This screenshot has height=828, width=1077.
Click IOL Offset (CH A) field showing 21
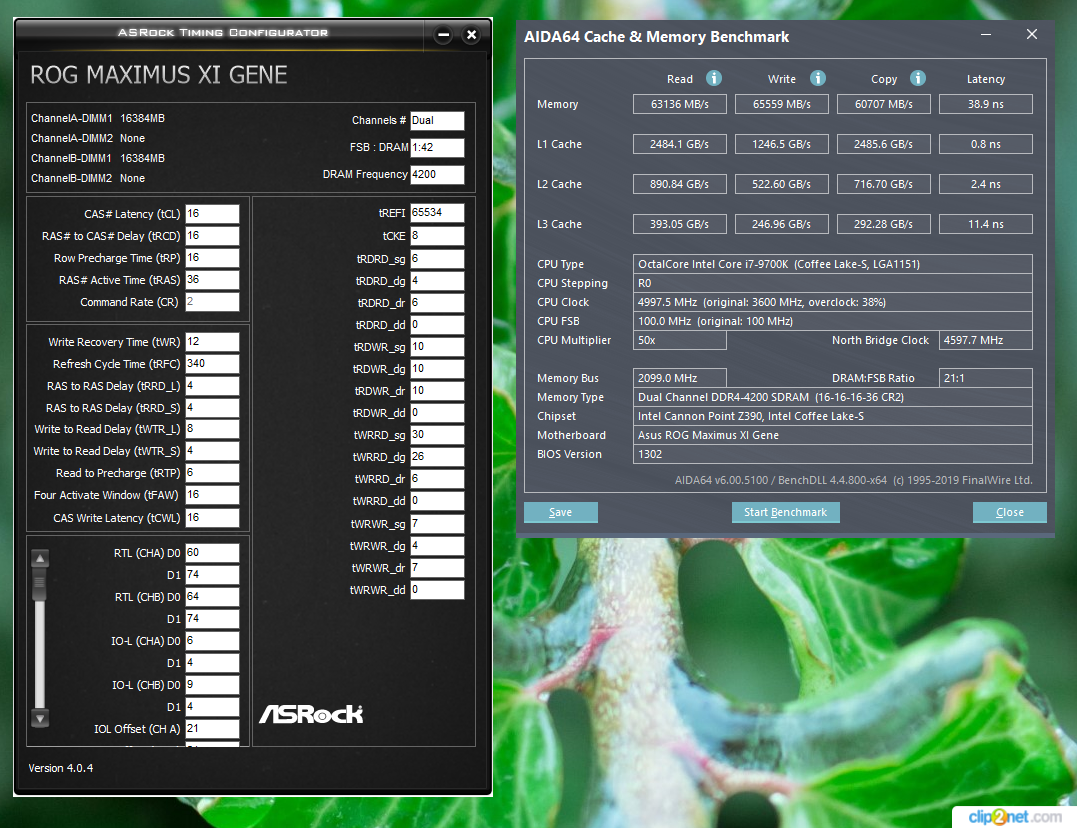tap(212, 729)
